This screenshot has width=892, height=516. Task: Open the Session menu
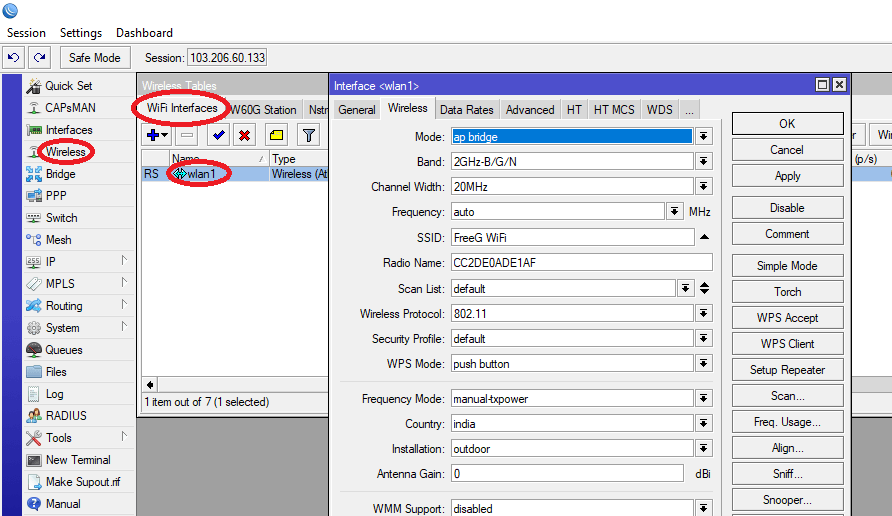(26, 33)
